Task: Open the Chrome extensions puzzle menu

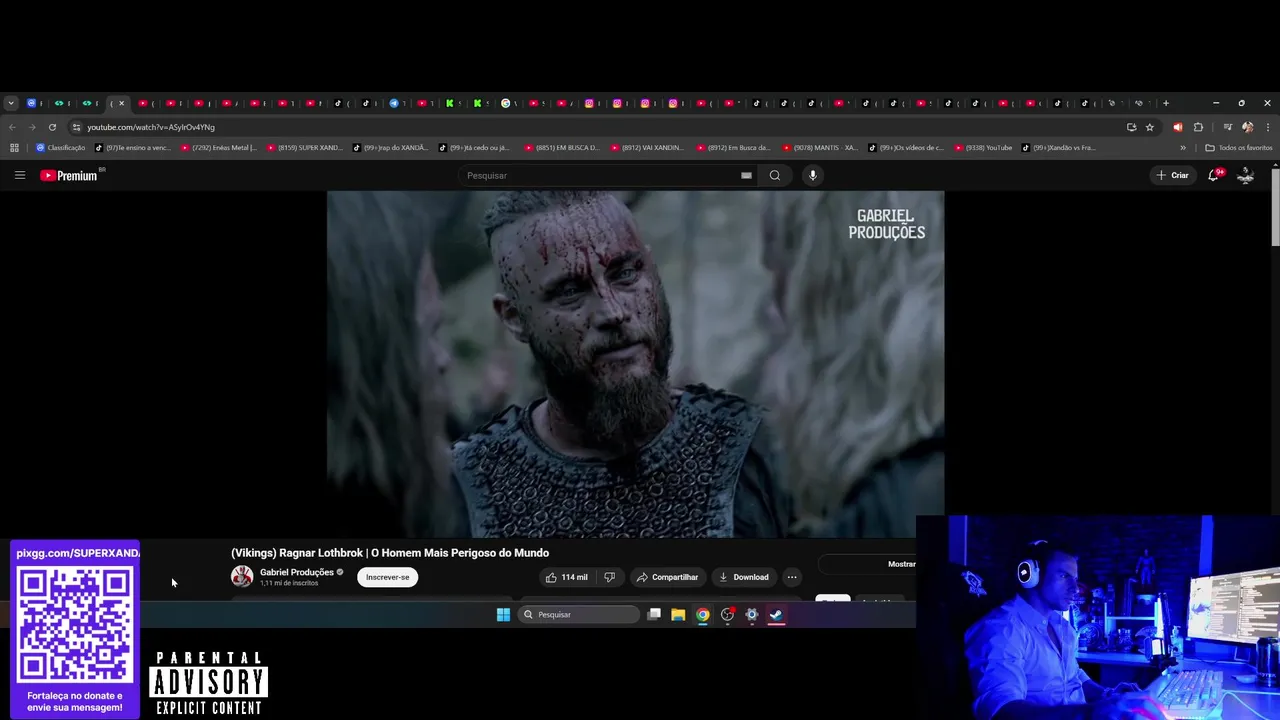Action: (1198, 127)
